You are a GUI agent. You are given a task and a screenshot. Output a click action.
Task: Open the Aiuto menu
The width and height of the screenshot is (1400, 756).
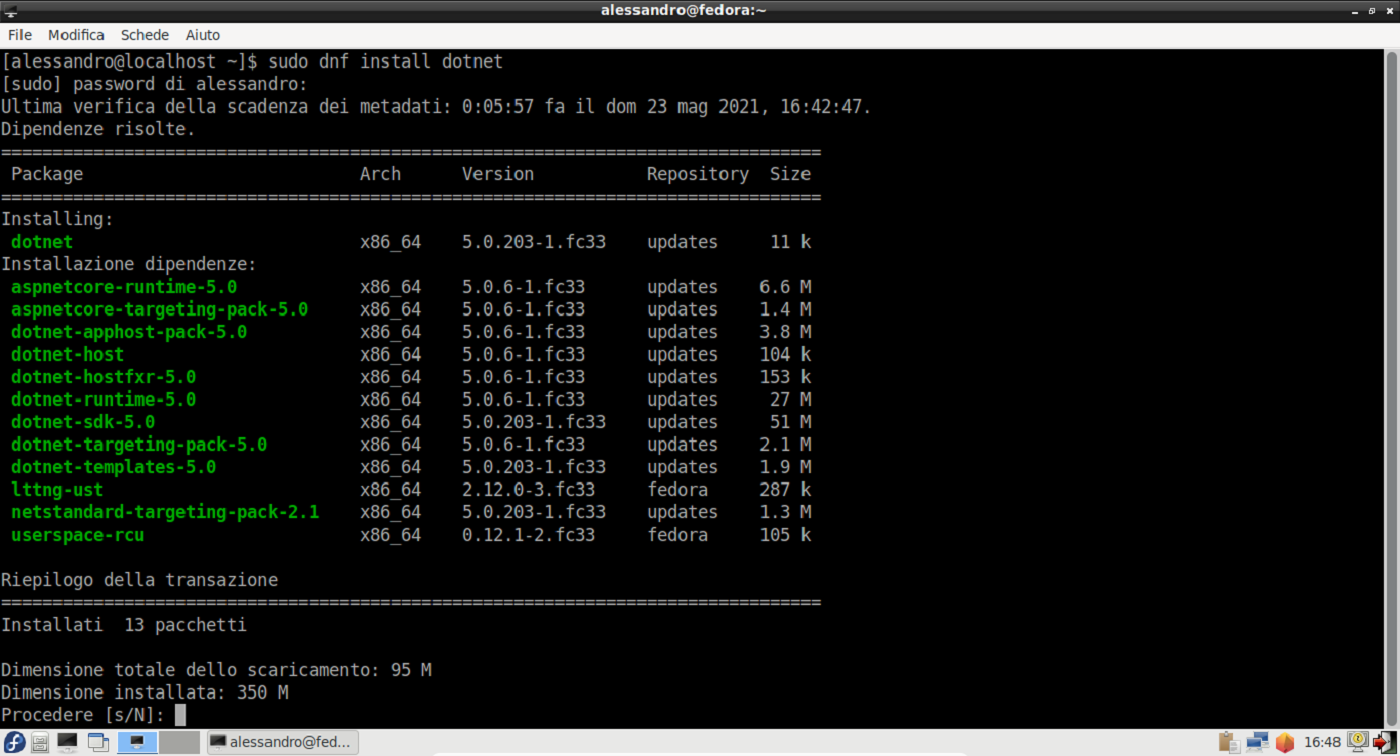pos(203,35)
